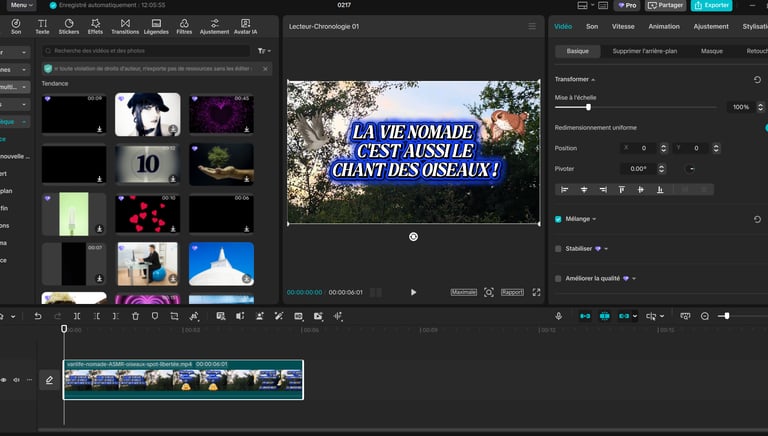Open the Masque sub-tab

[711, 50]
